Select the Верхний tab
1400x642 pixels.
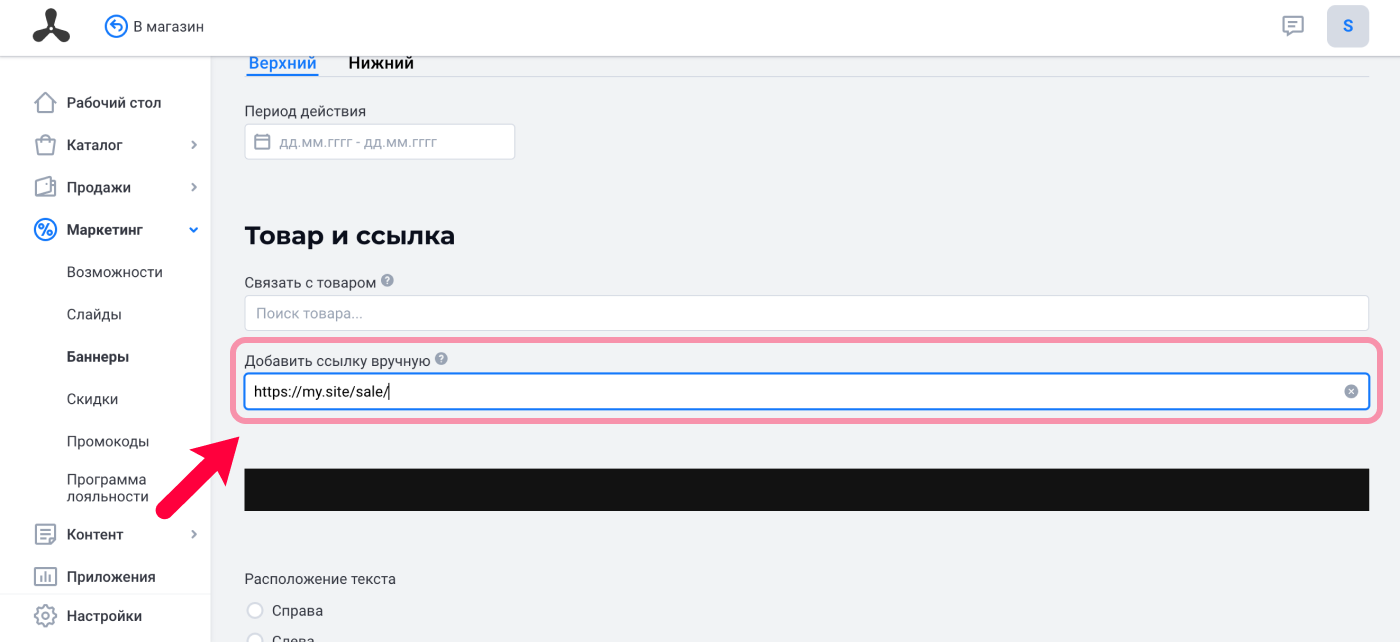click(283, 63)
